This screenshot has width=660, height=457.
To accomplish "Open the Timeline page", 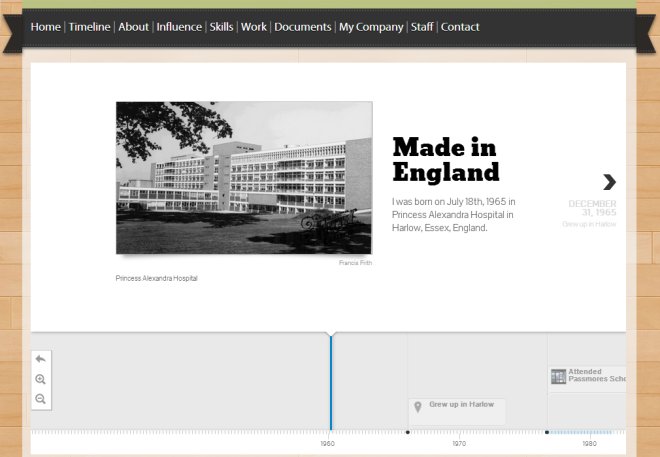I will pyautogui.click(x=89, y=27).
